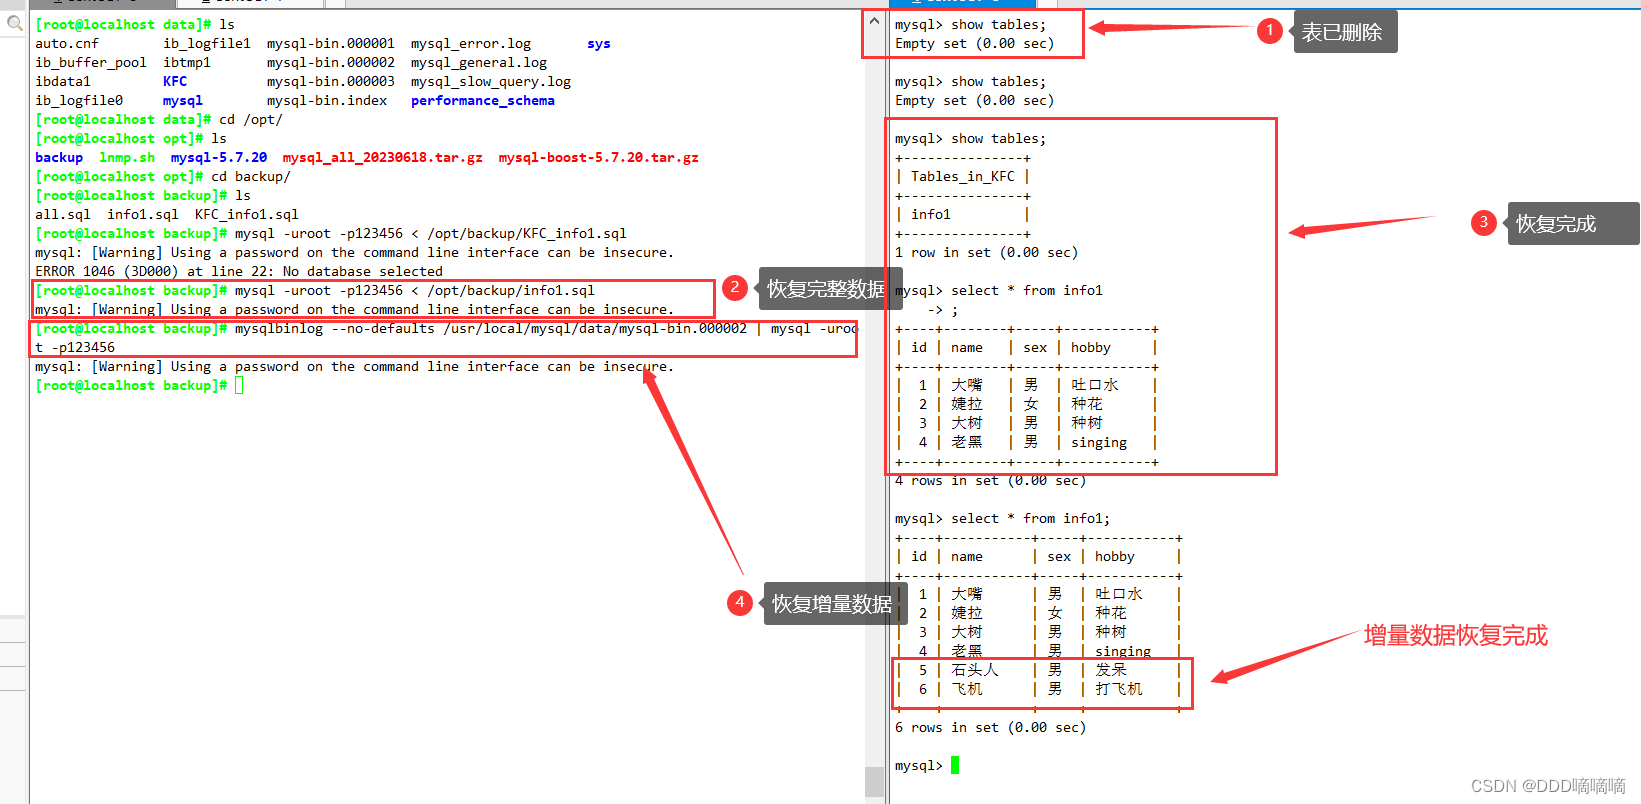
Task: Click the mysql-bin.000002 entry in the ls listing
Action: [x=331, y=62]
